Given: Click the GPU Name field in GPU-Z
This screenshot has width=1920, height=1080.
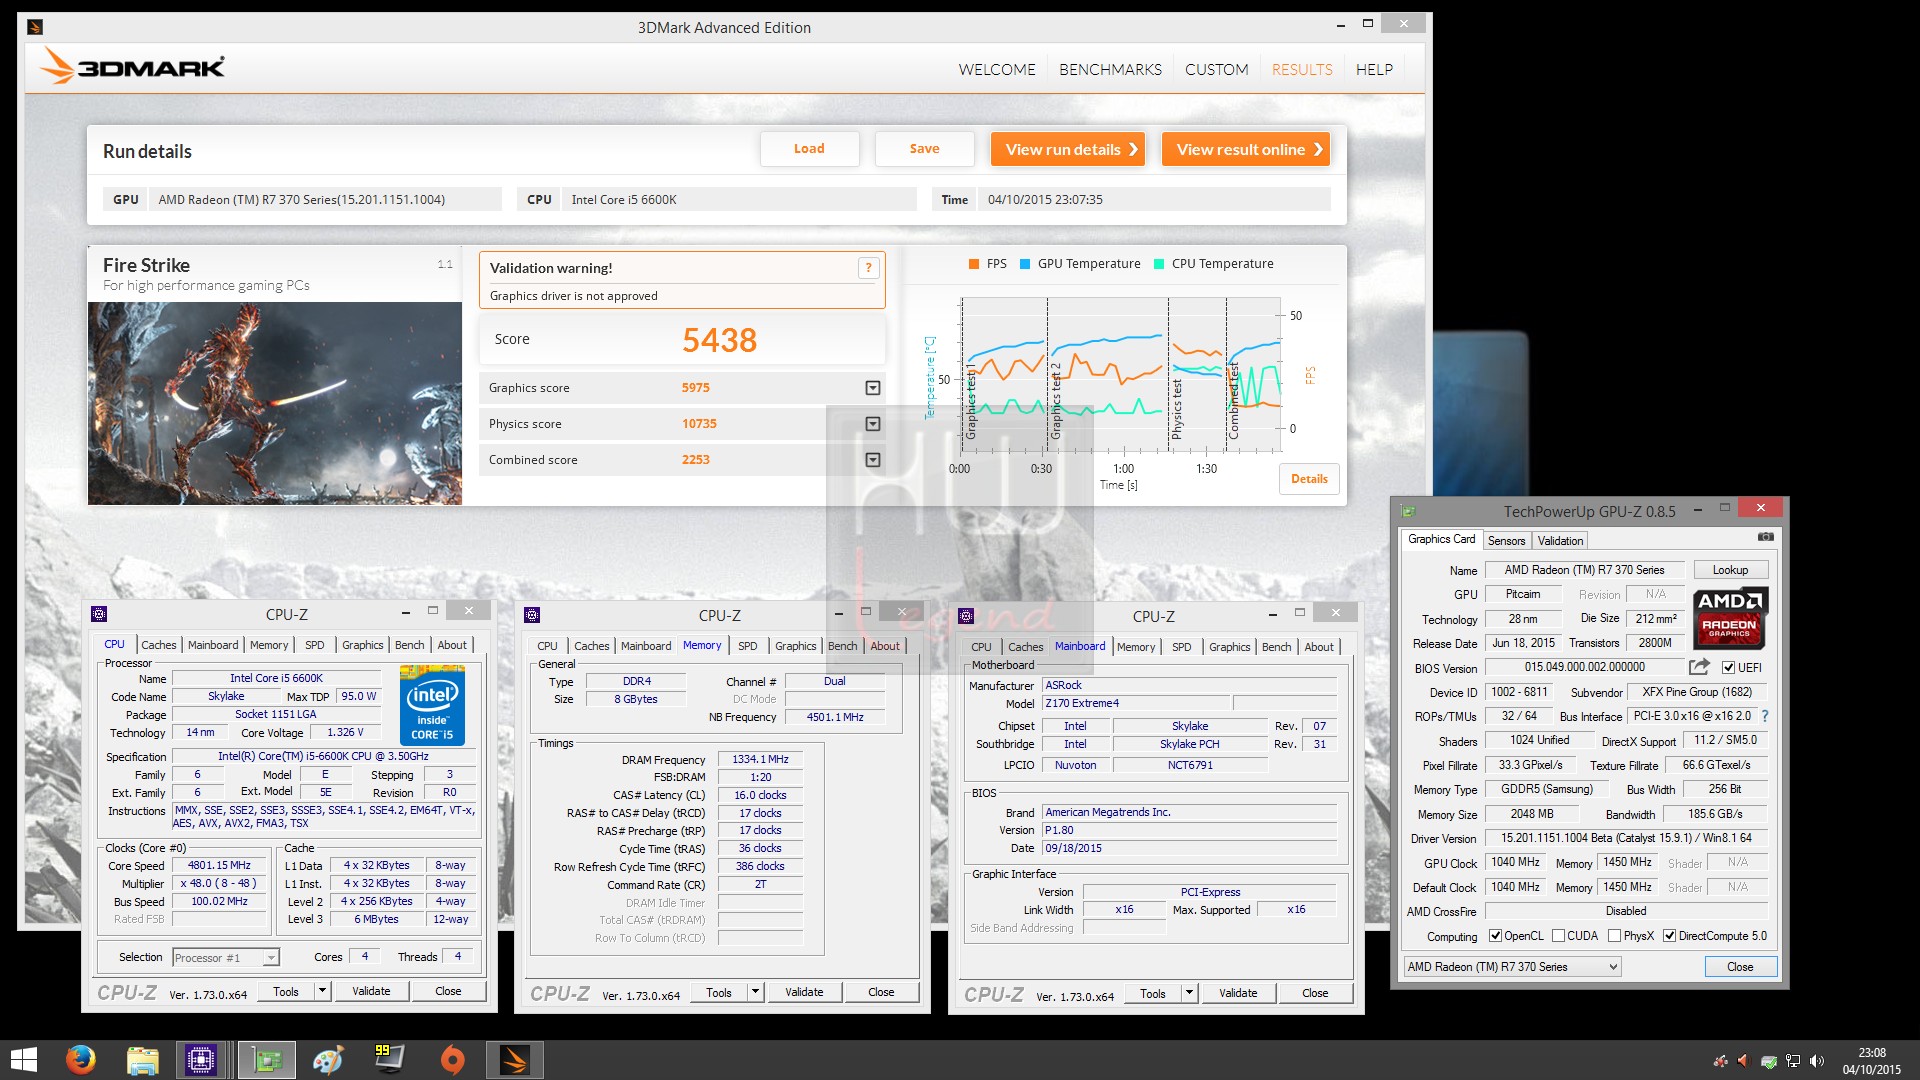Looking at the screenshot, I should pos(1584,570).
